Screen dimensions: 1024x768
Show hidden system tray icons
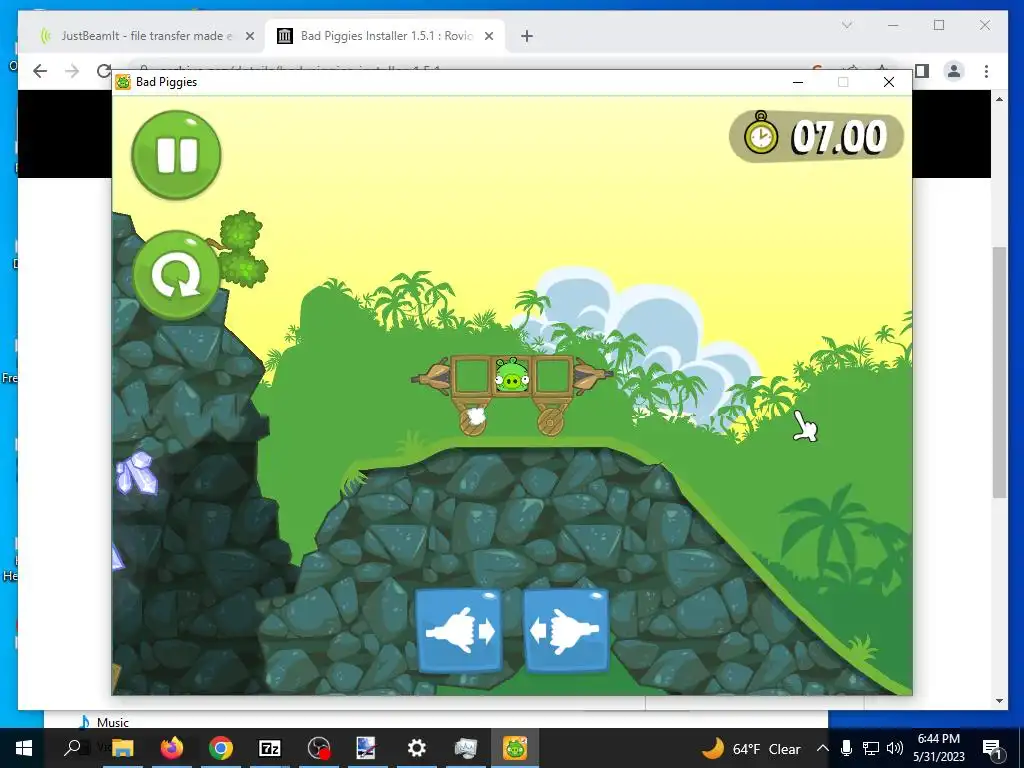click(823, 748)
